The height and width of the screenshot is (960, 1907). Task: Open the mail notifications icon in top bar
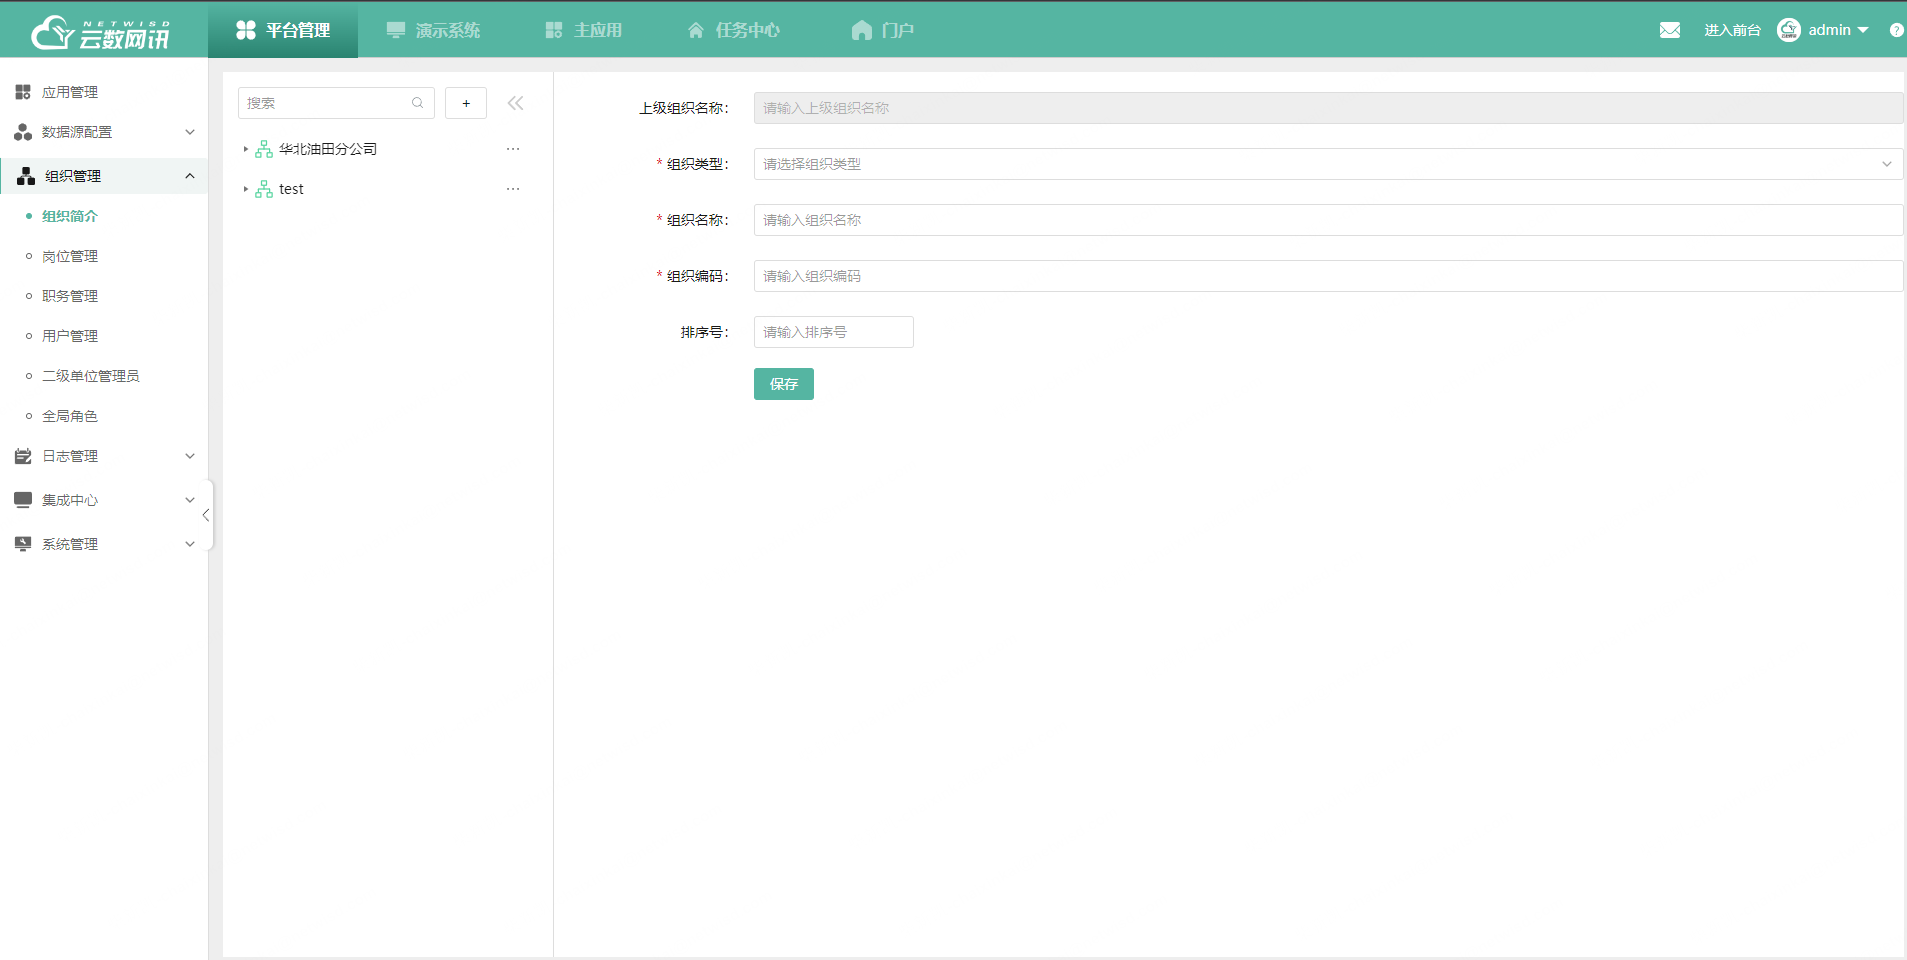(x=1669, y=29)
